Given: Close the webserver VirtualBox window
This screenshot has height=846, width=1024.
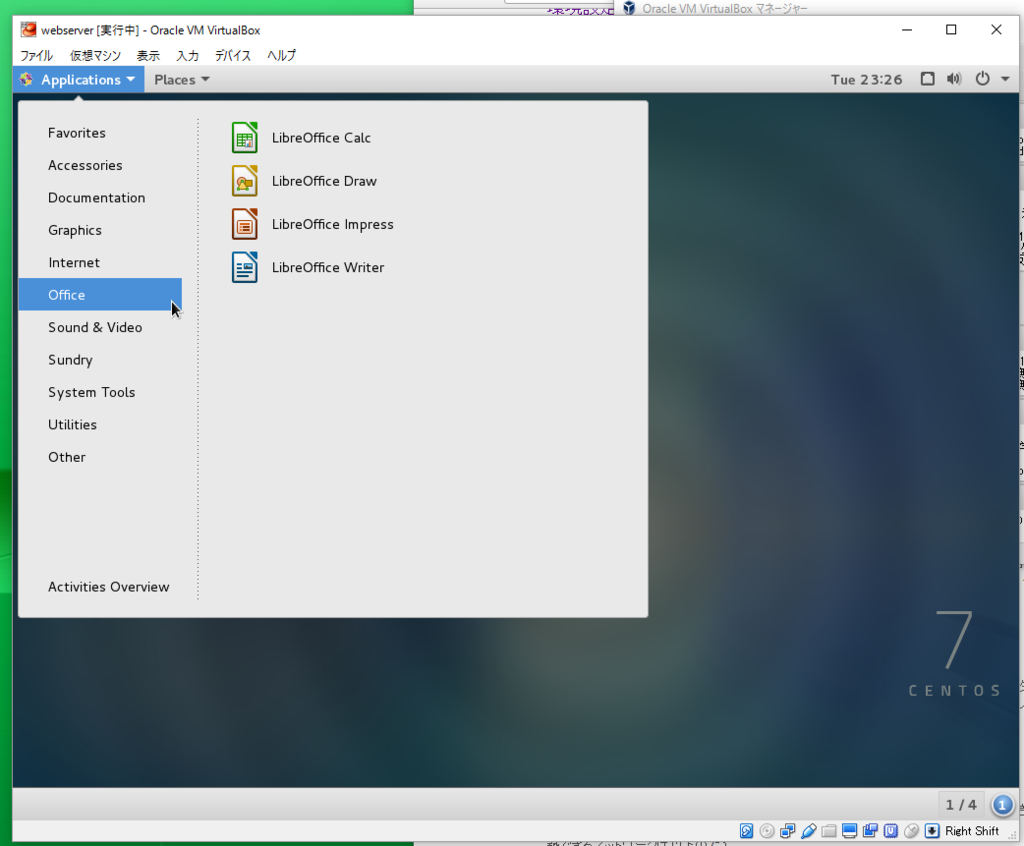Looking at the screenshot, I should [x=996, y=30].
